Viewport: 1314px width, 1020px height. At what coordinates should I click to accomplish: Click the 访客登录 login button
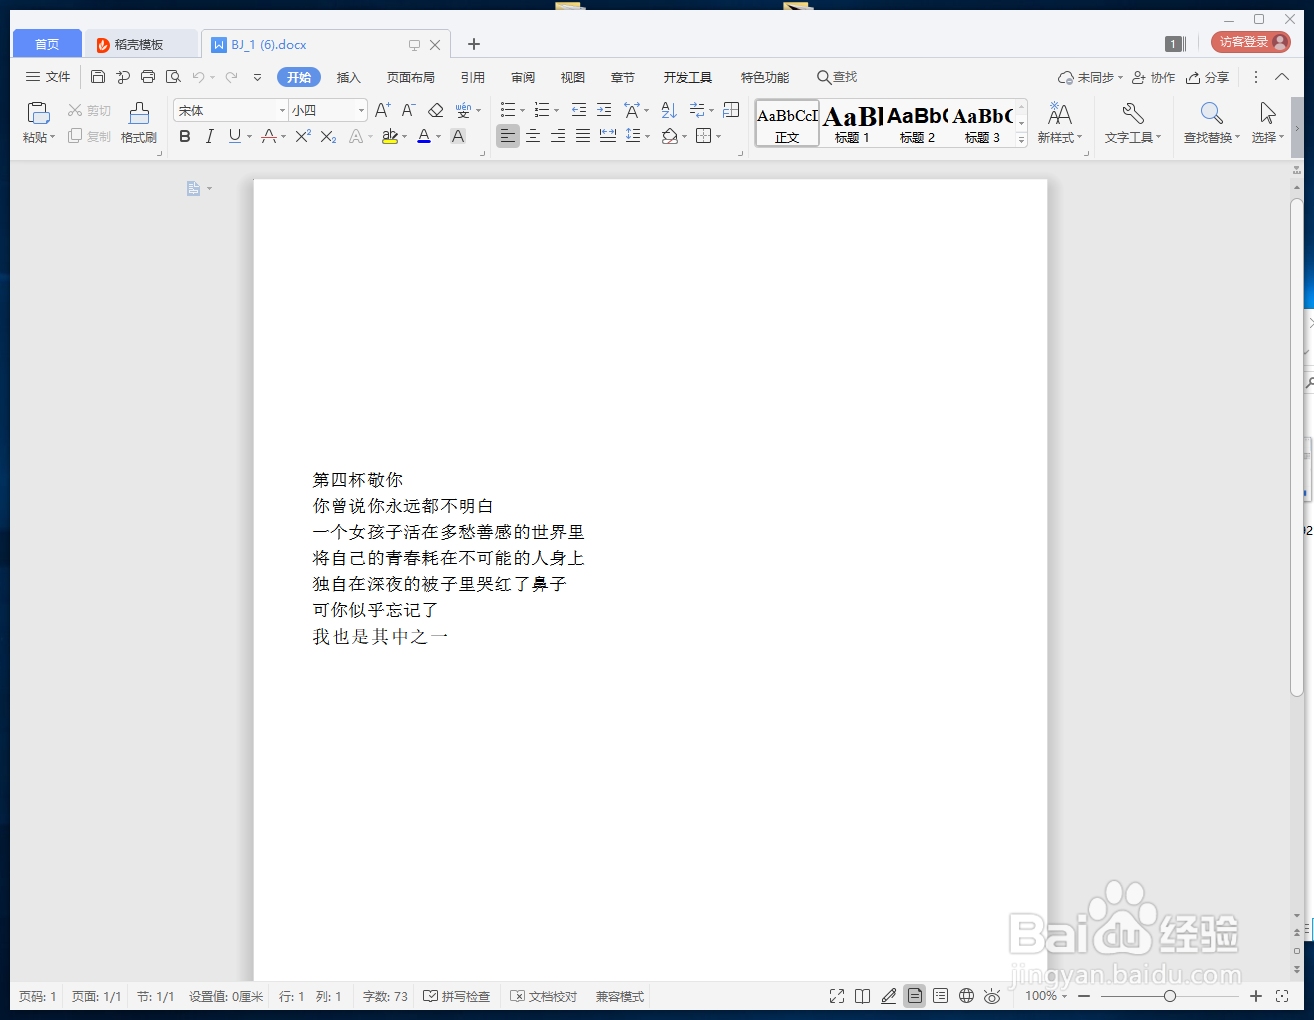1249,42
